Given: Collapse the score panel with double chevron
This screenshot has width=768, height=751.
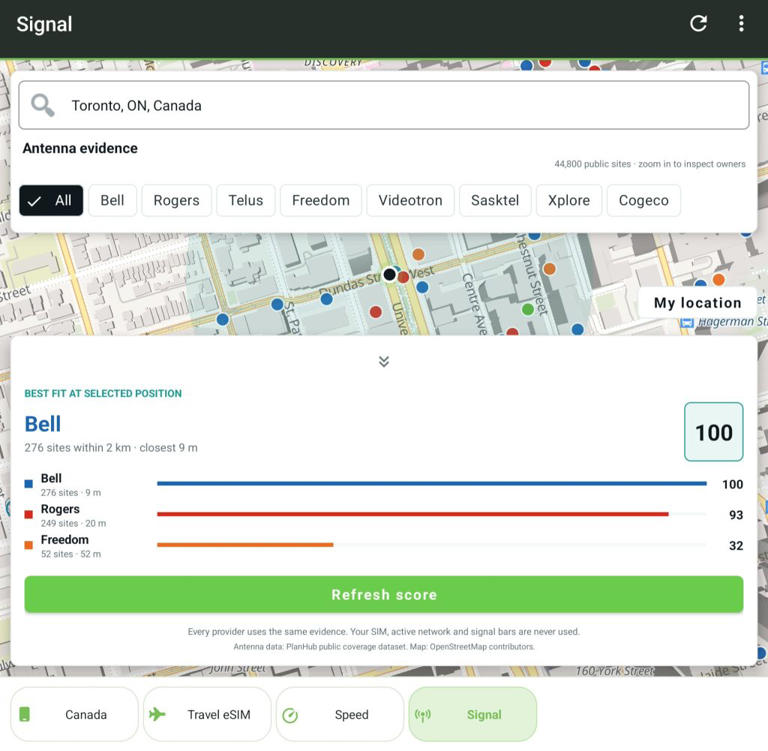Looking at the screenshot, I should [384, 362].
